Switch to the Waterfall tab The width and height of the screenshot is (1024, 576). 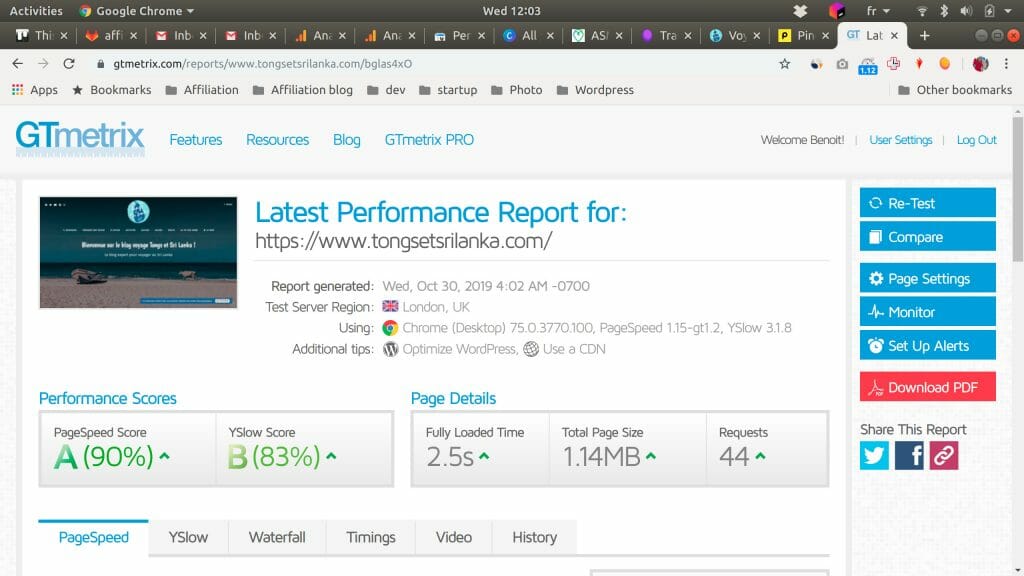(277, 537)
